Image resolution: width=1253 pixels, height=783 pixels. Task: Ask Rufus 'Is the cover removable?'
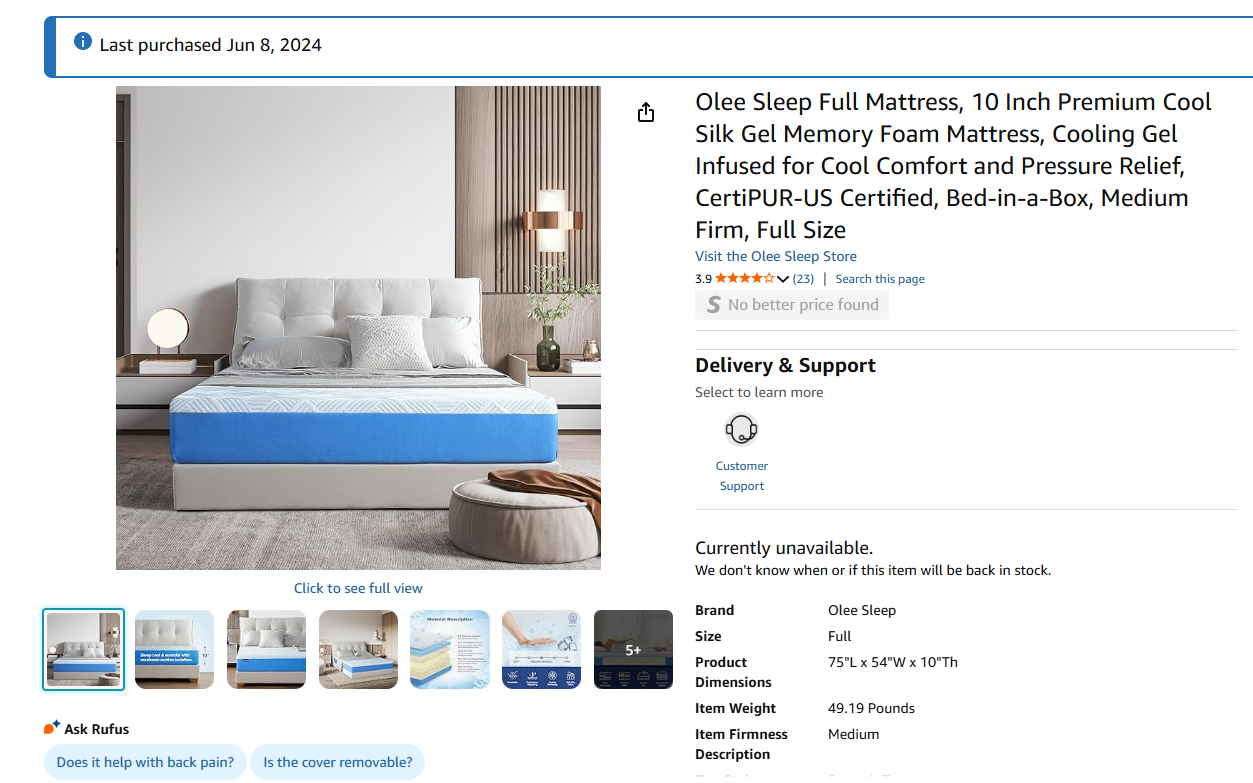pos(338,762)
